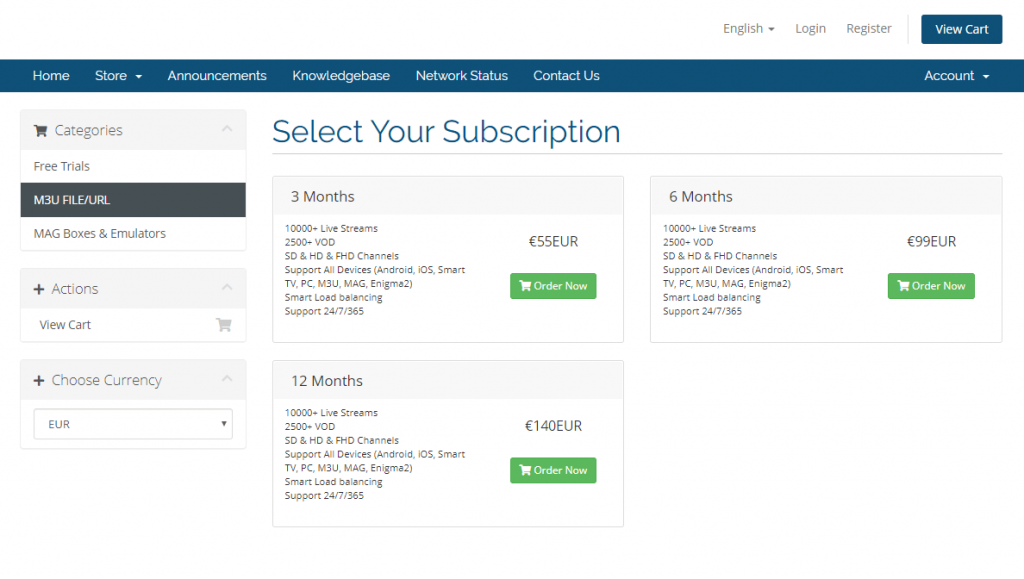The width and height of the screenshot is (1024, 579).
Task: Click the 3 Months plan title
Action: [323, 196]
